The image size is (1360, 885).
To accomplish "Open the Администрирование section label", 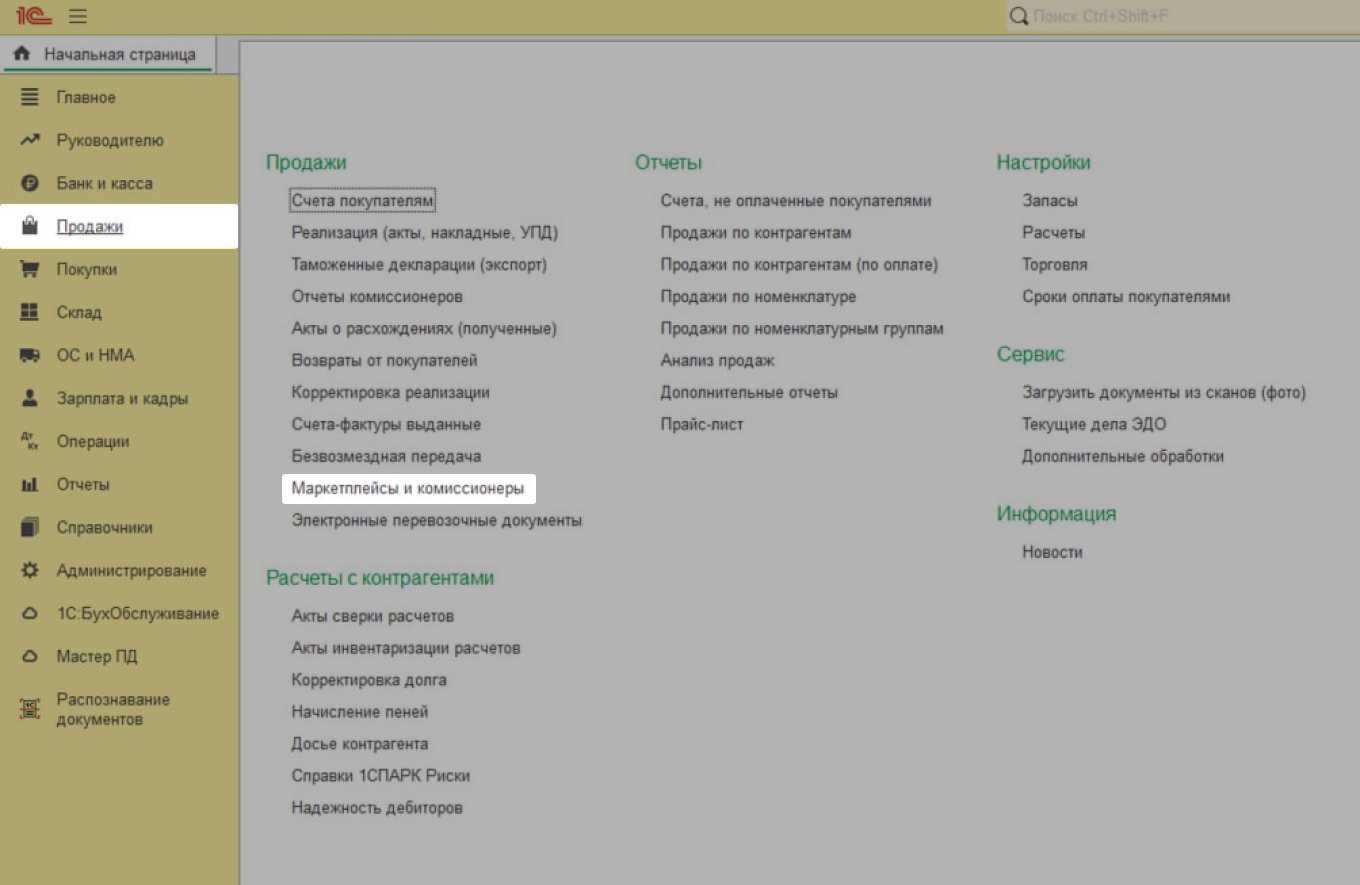I will (x=132, y=570).
